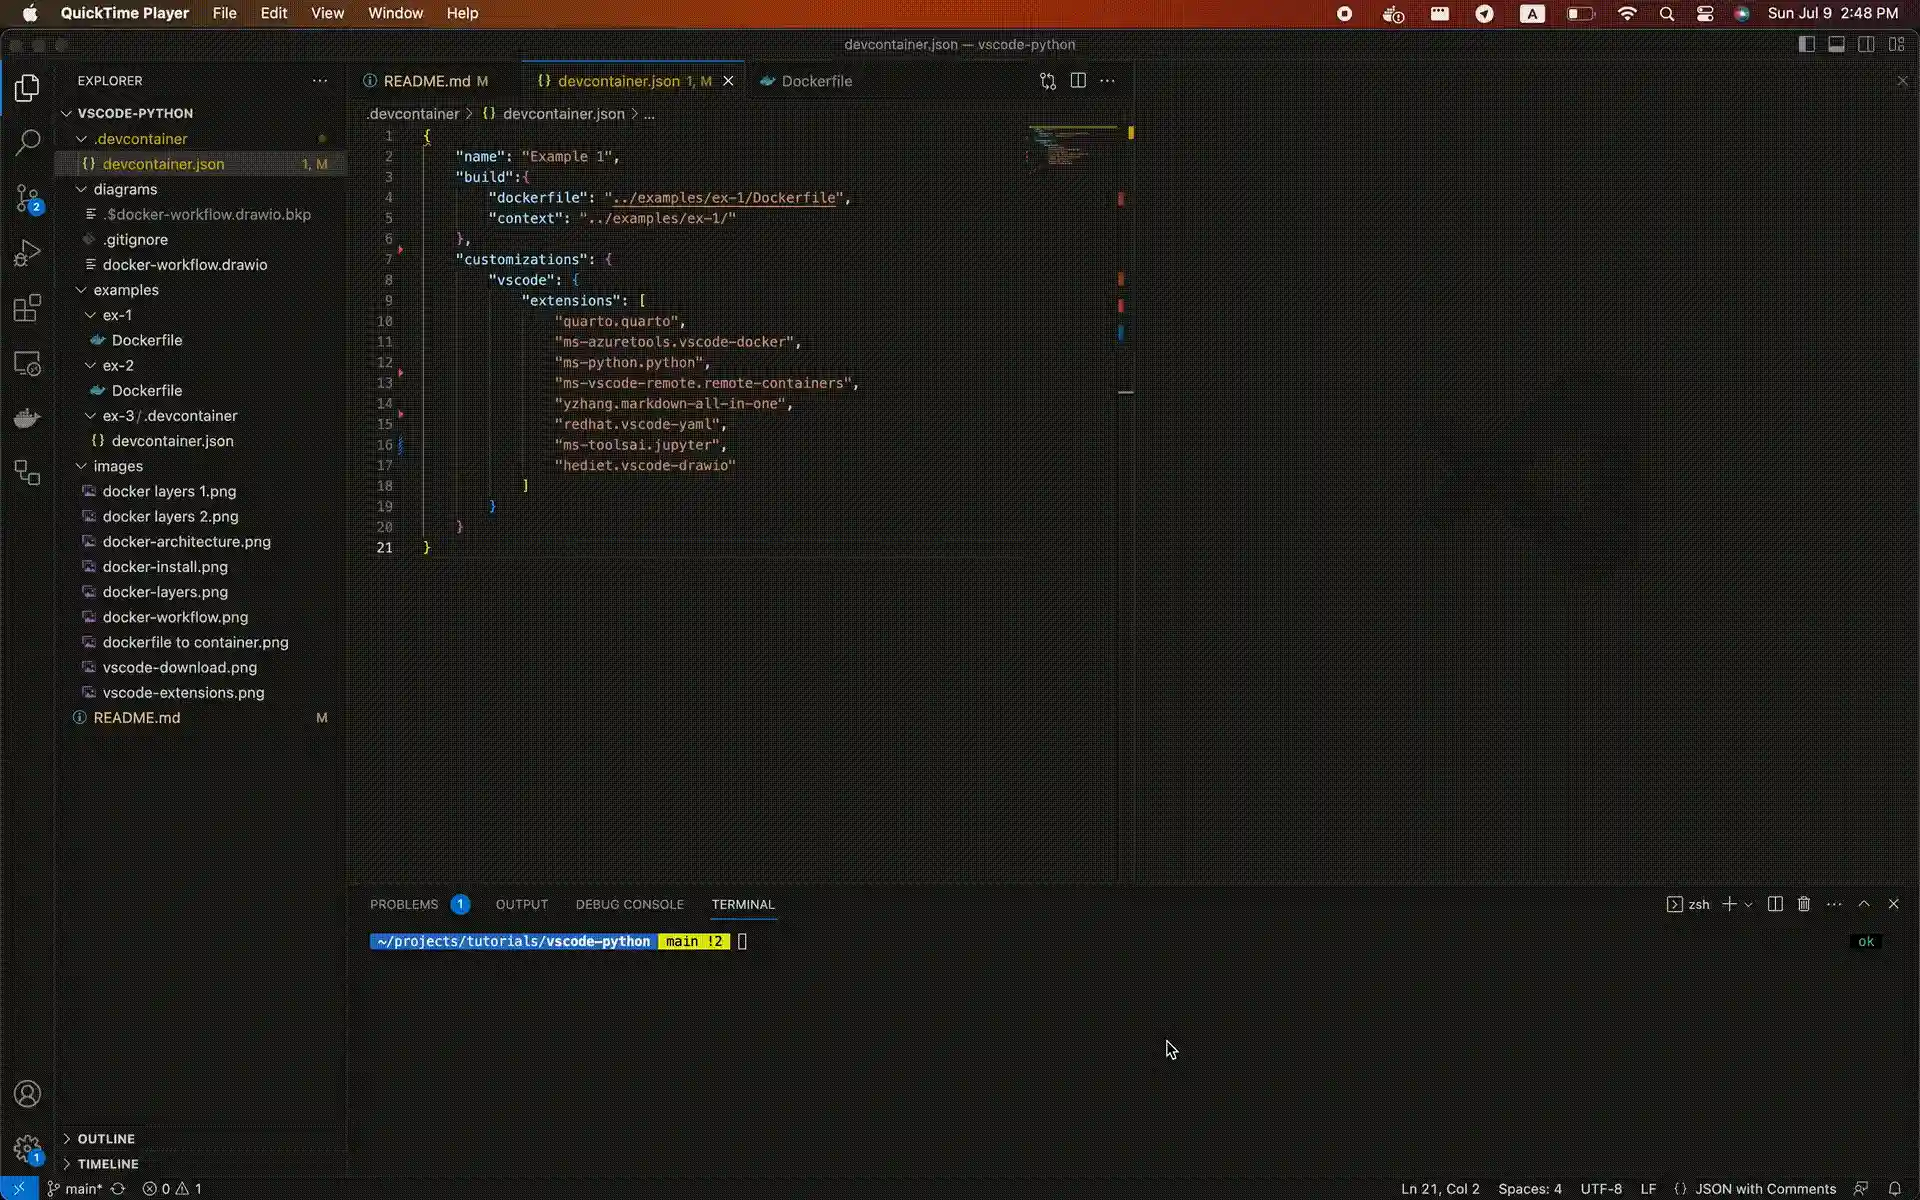Click the main* branch in status bar
Image resolution: width=1920 pixels, height=1200 pixels.
point(82,1189)
